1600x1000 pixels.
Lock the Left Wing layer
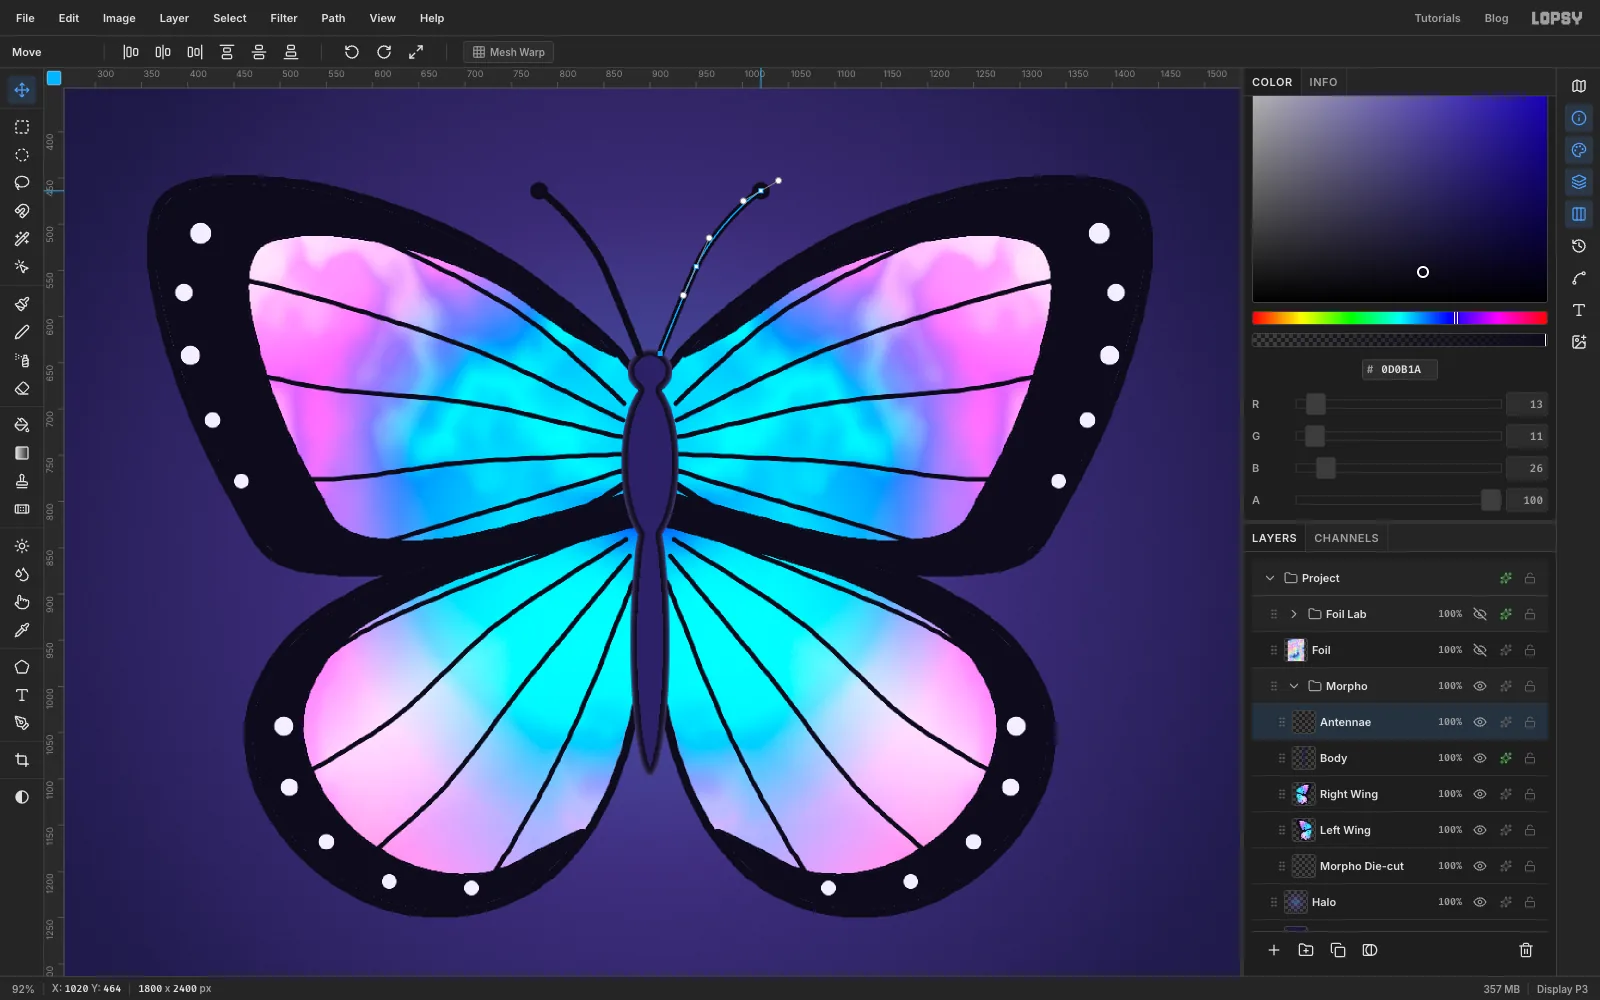tap(1530, 830)
